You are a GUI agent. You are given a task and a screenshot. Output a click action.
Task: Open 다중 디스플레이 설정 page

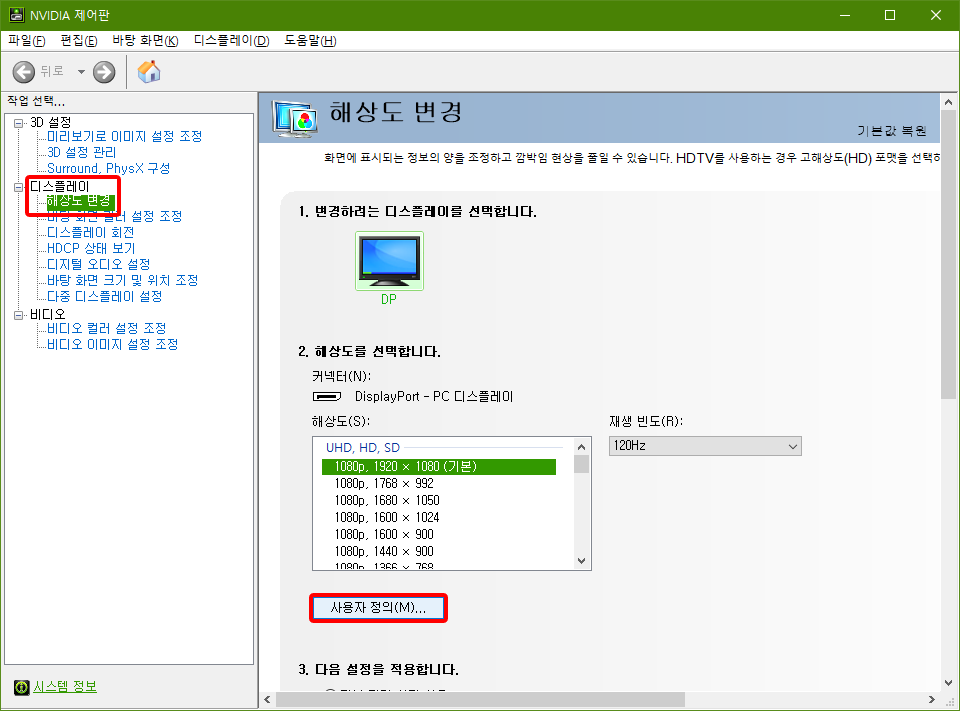[105, 296]
